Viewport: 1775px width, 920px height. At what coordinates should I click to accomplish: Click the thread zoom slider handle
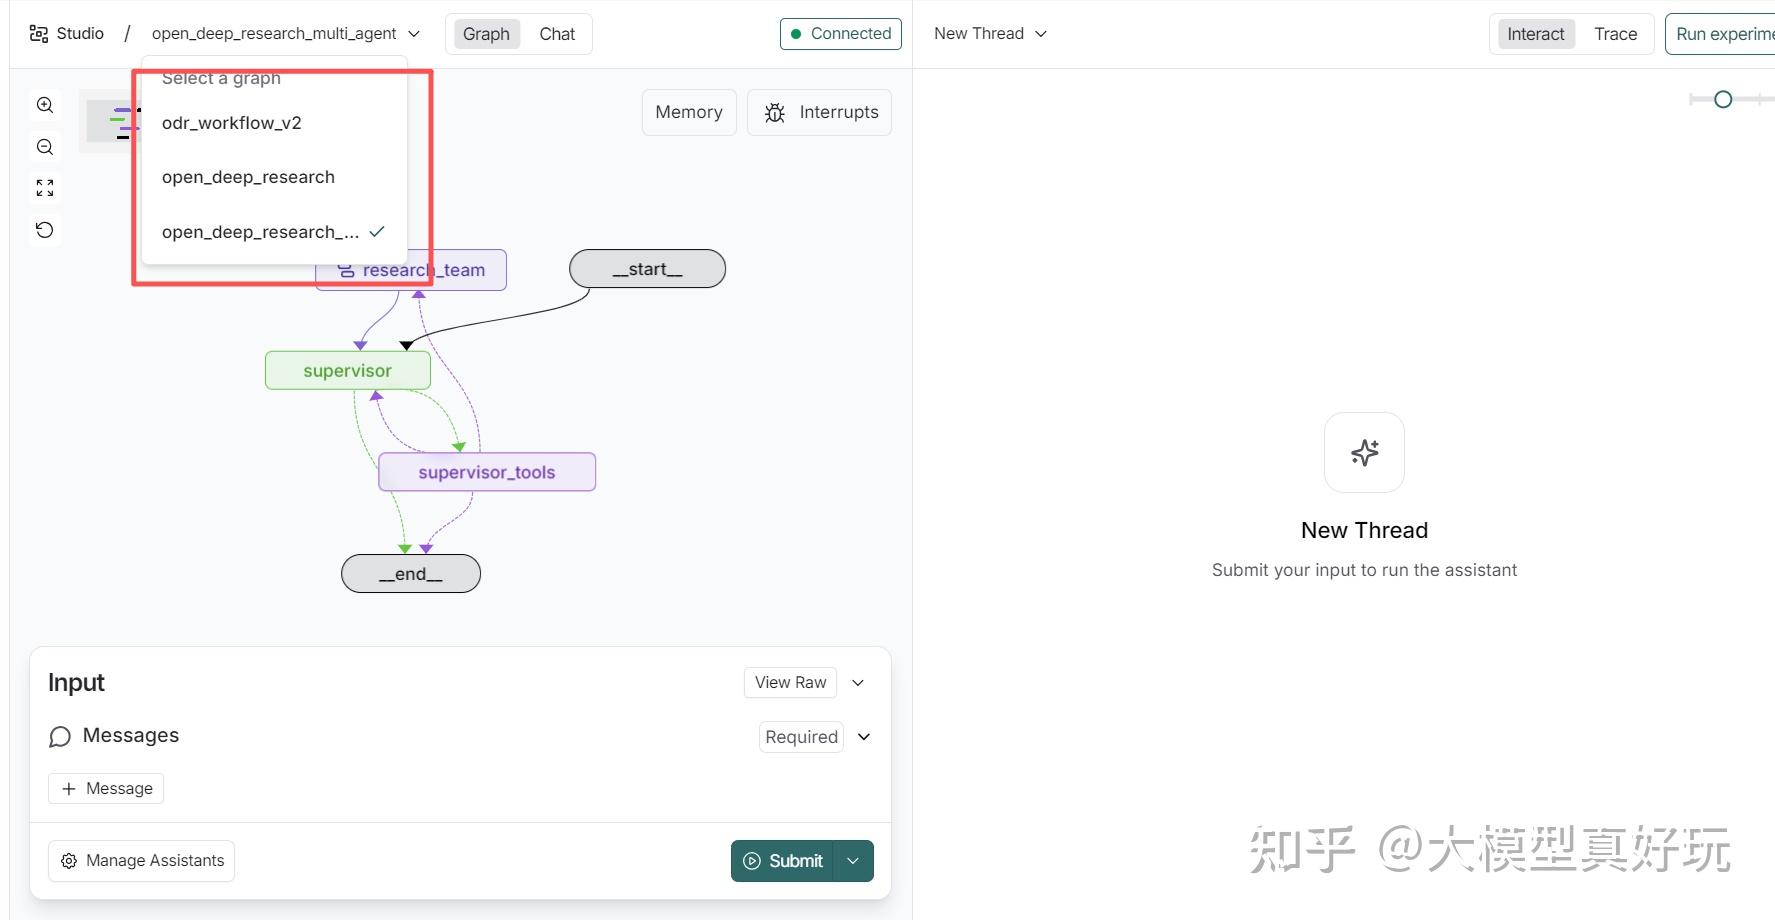point(1723,99)
